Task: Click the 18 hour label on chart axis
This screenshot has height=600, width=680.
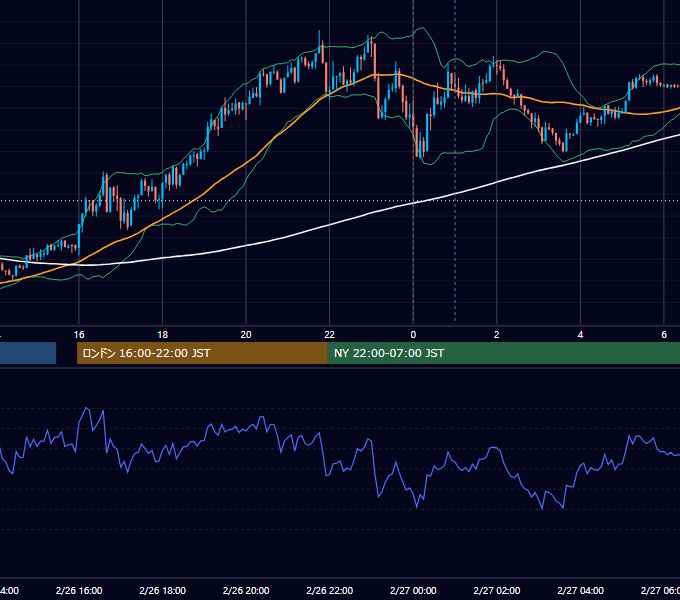Action: (x=163, y=335)
